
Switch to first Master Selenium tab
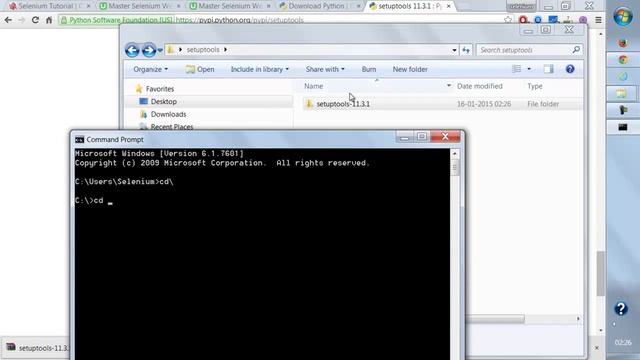click(141, 6)
